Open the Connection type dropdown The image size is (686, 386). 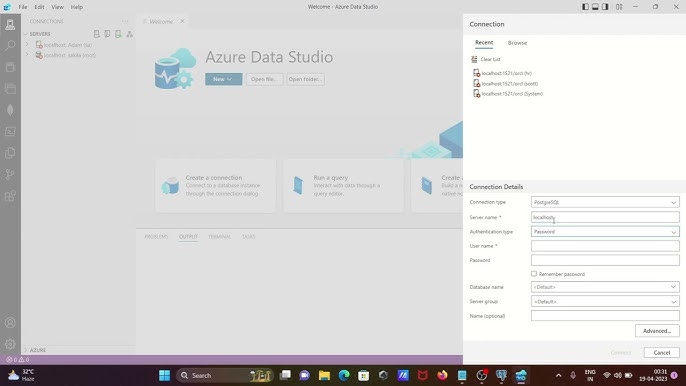click(605, 202)
